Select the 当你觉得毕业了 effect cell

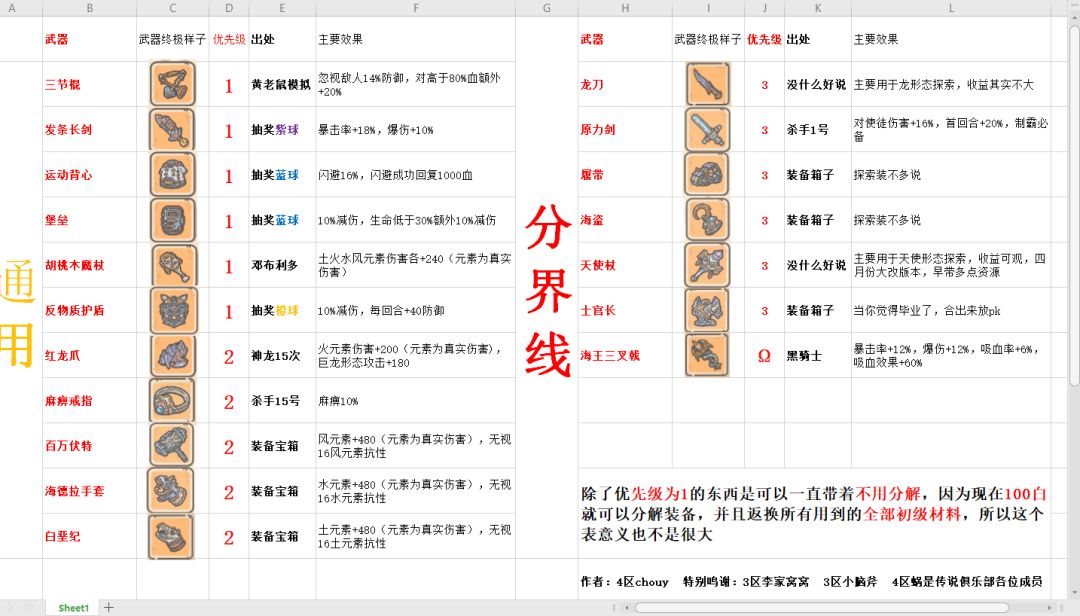click(951, 310)
